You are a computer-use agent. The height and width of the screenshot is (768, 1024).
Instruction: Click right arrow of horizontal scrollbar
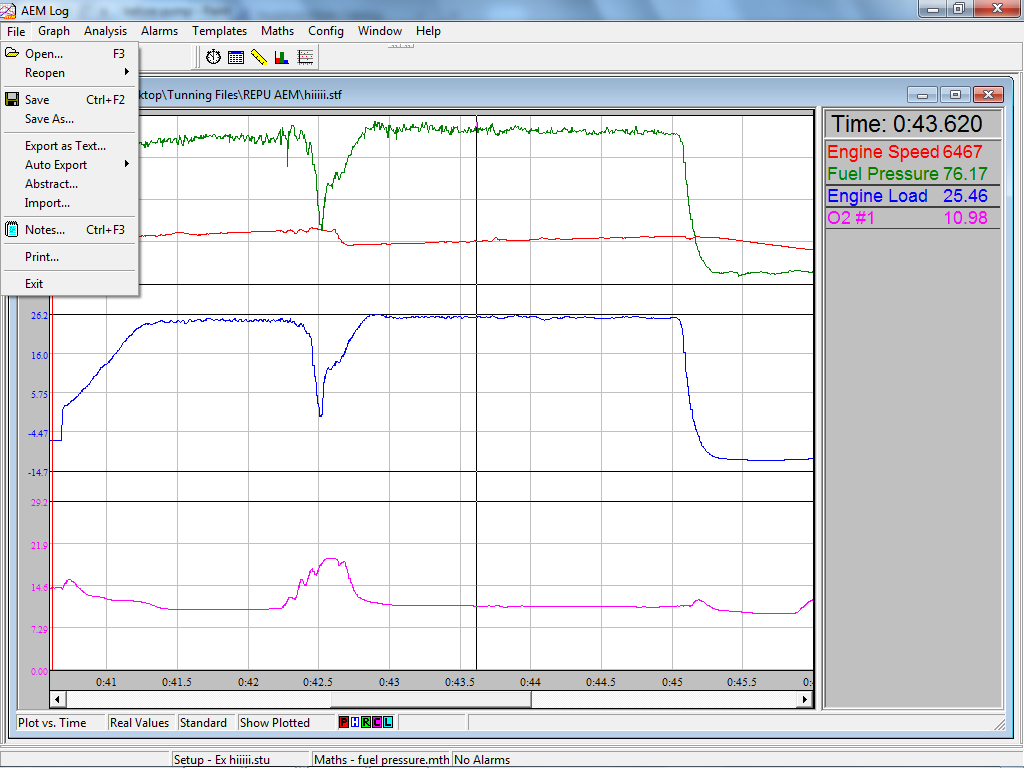(x=805, y=699)
